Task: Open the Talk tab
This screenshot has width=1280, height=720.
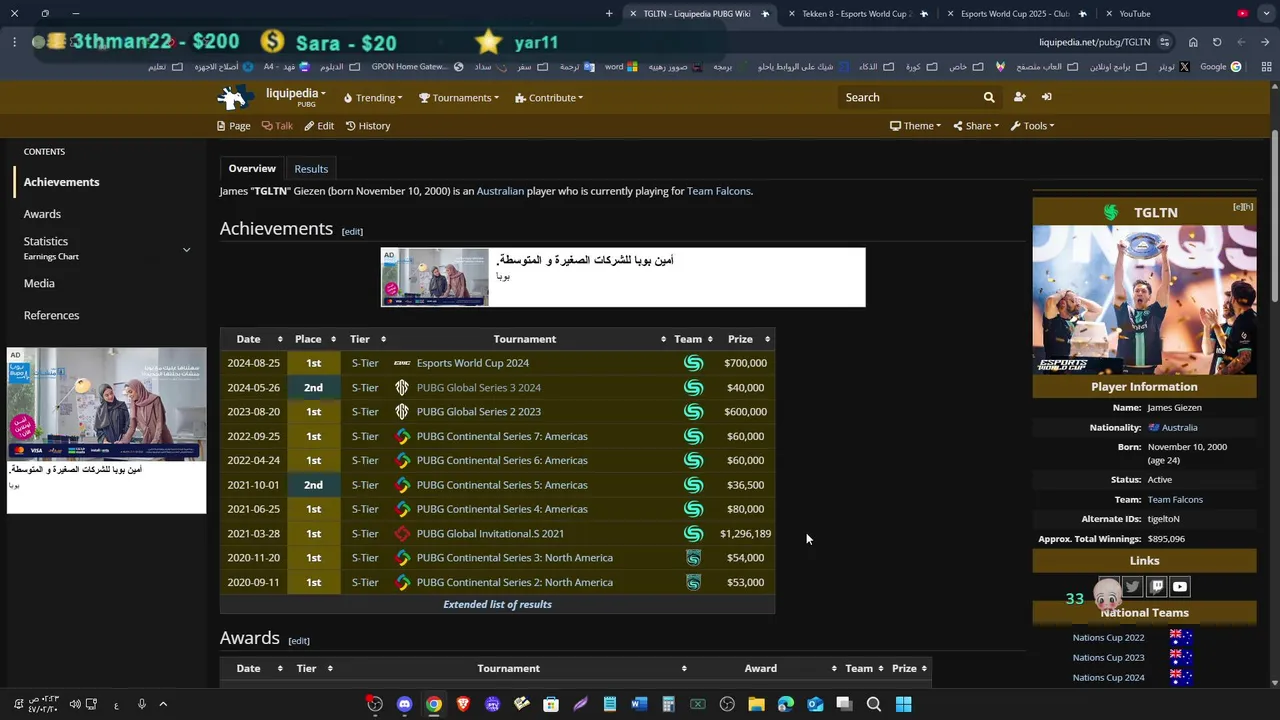Action: (x=277, y=126)
